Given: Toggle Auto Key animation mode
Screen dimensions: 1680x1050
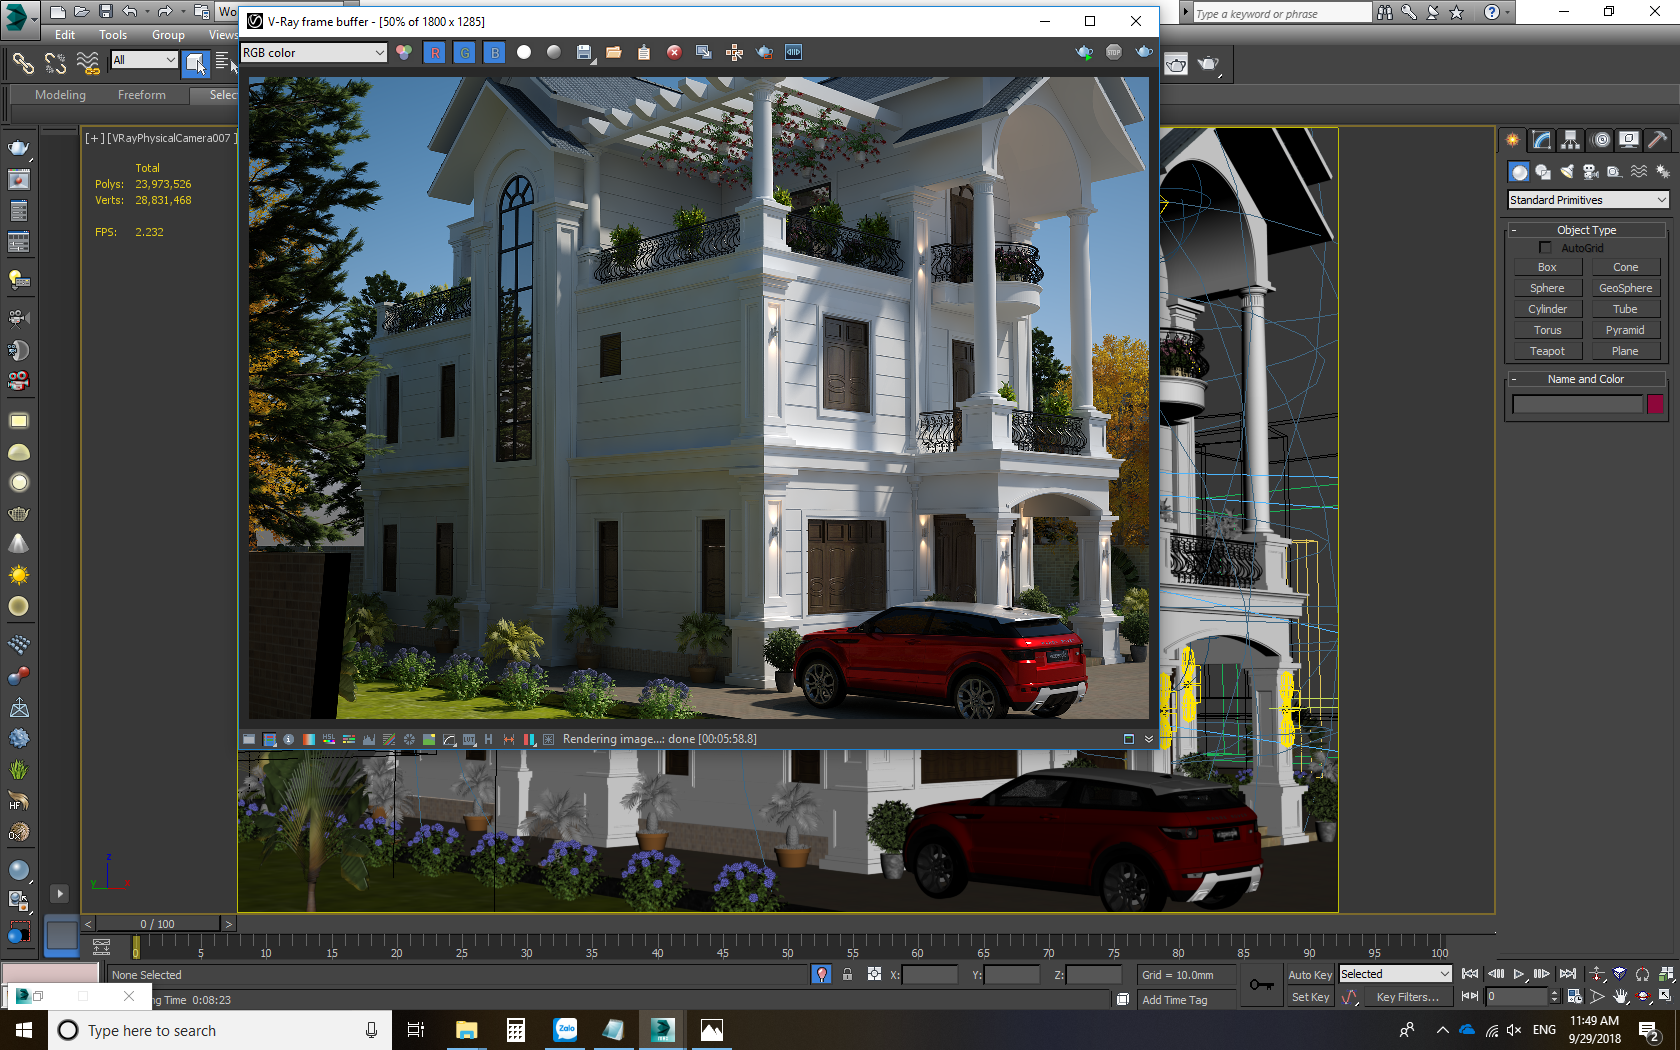Looking at the screenshot, I should (1309, 974).
